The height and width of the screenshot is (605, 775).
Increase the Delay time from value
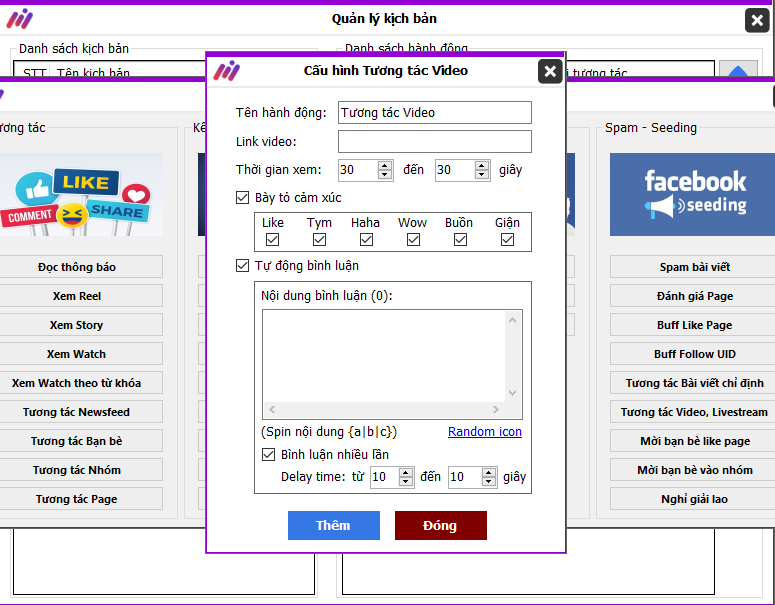[405, 472]
